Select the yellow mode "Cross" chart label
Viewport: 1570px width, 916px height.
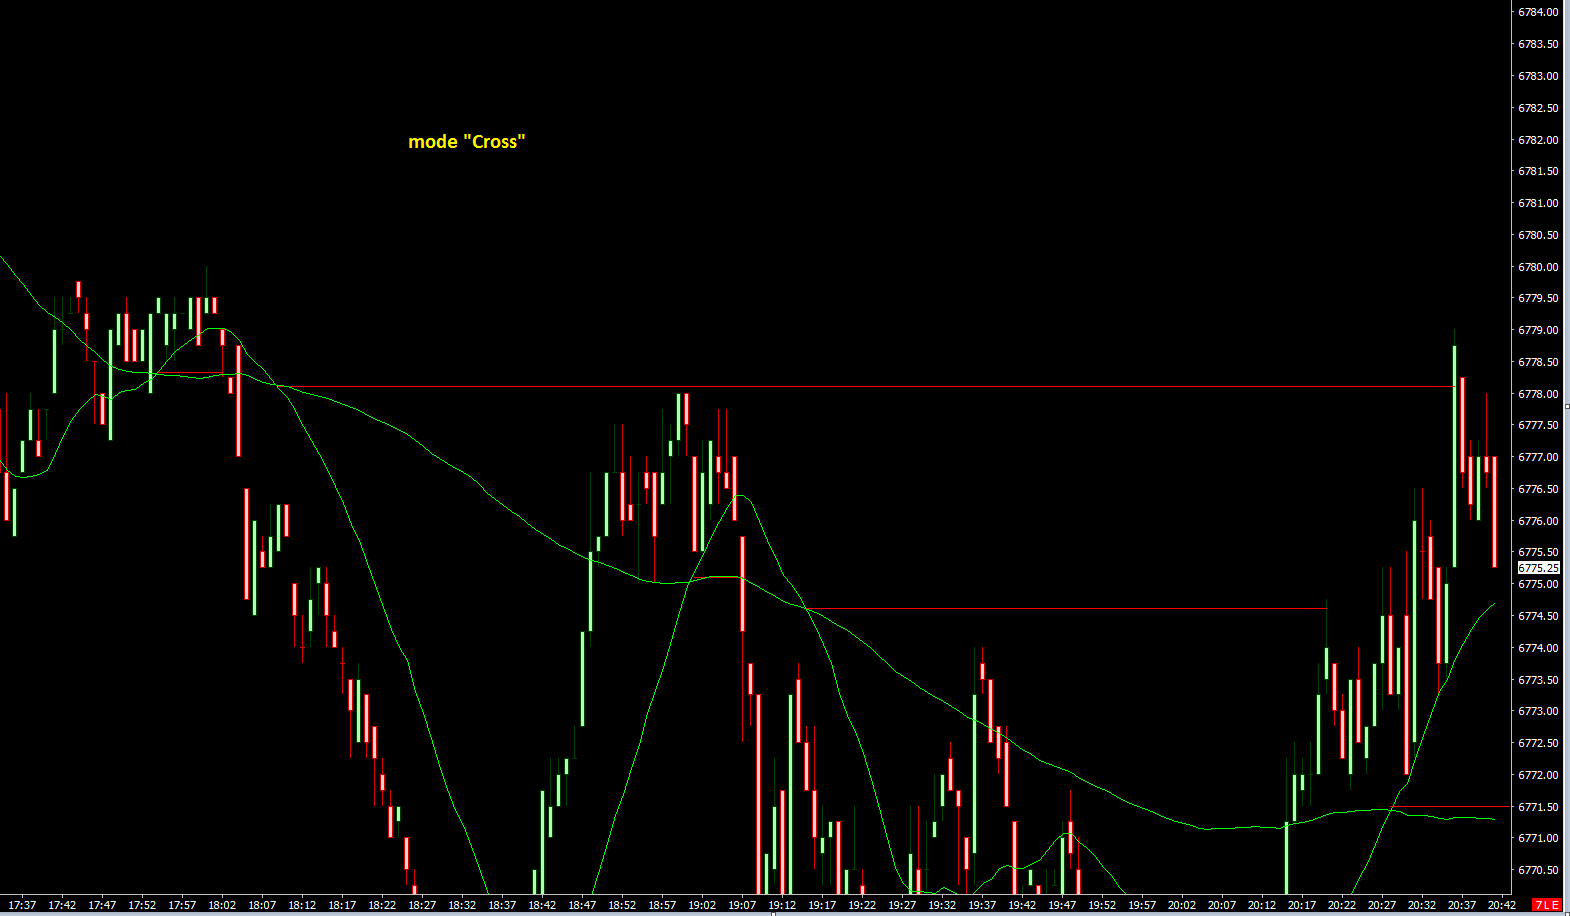coord(467,142)
